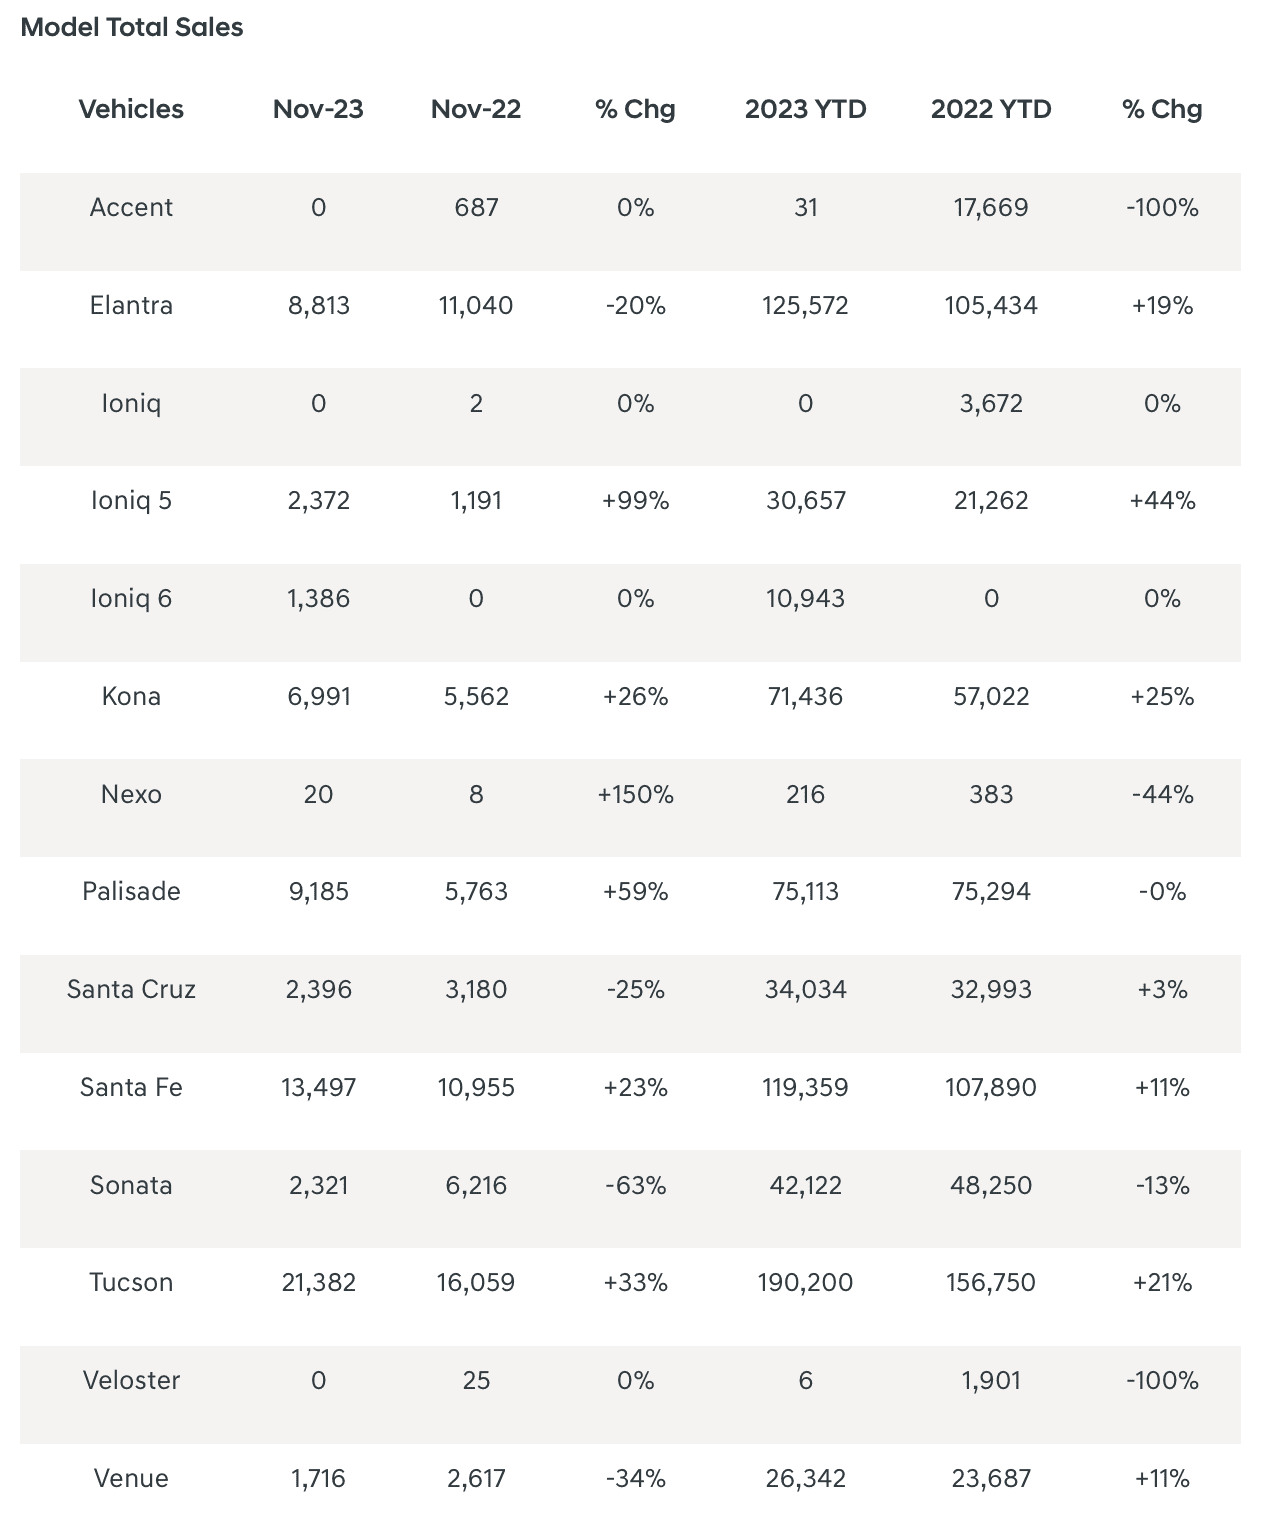The width and height of the screenshot is (1266, 1524).
Task: Click the Model Total Sales heading
Action: (132, 27)
